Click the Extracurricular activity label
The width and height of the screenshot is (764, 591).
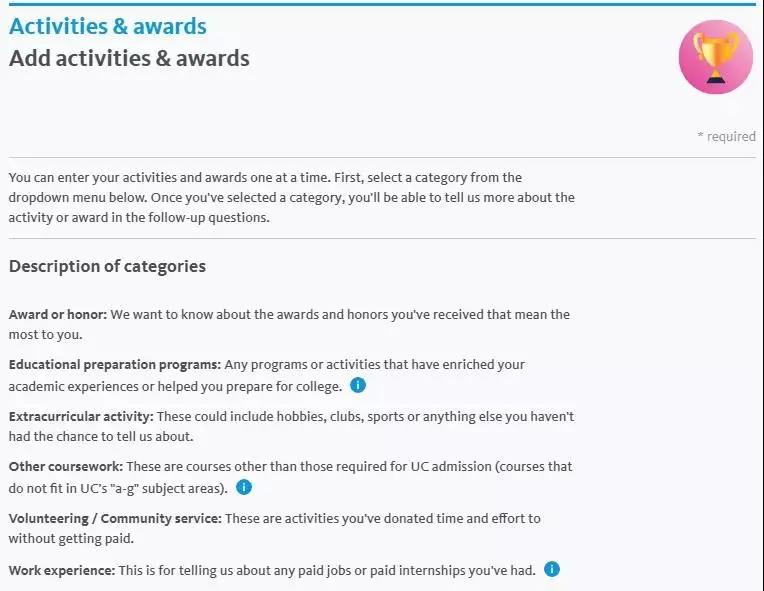[x=81, y=417]
